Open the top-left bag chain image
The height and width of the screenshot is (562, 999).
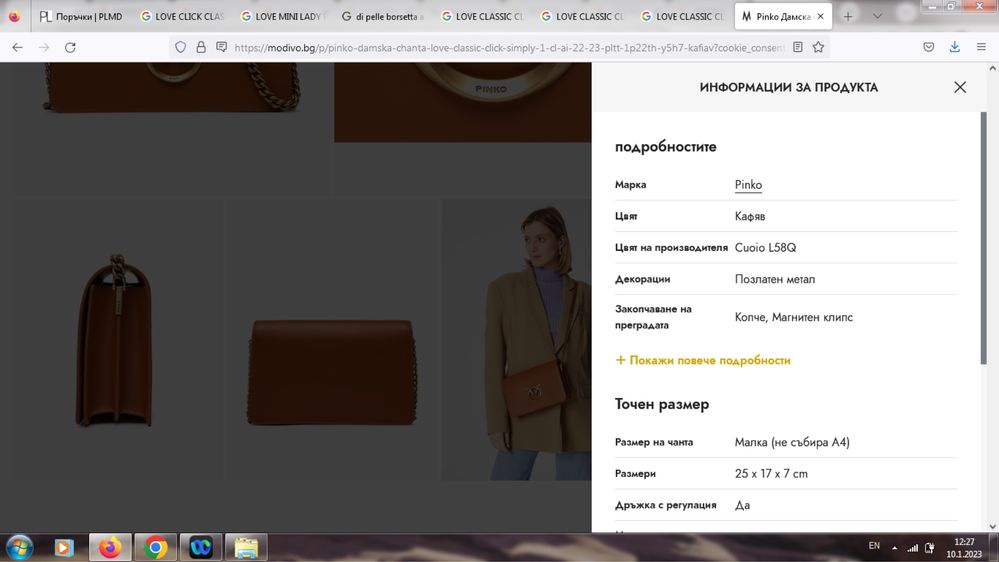pyautogui.click(x=171, y=128)
